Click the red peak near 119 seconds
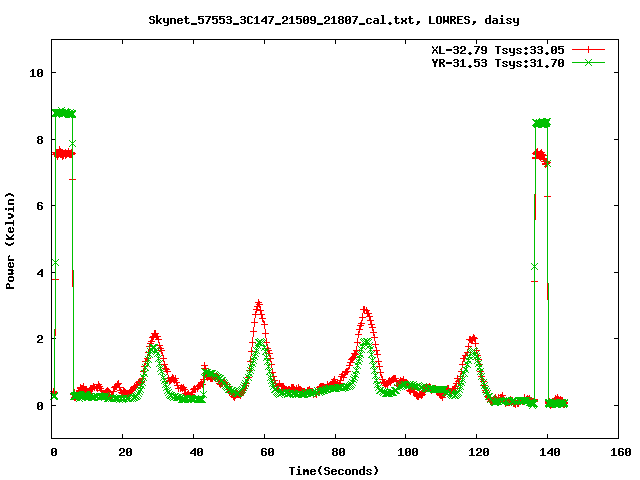The height and width of the screenshot is (480, 640). tap(473, 339)
